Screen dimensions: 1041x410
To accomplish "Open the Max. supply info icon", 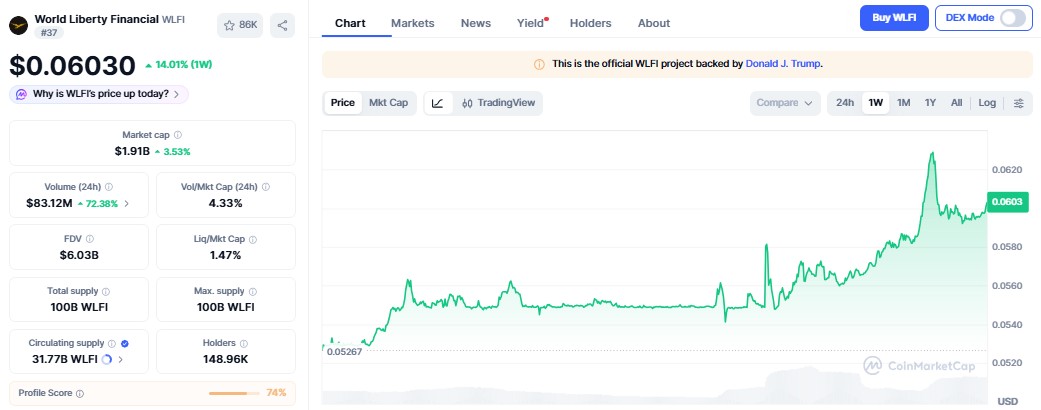I will pos(252,291).
